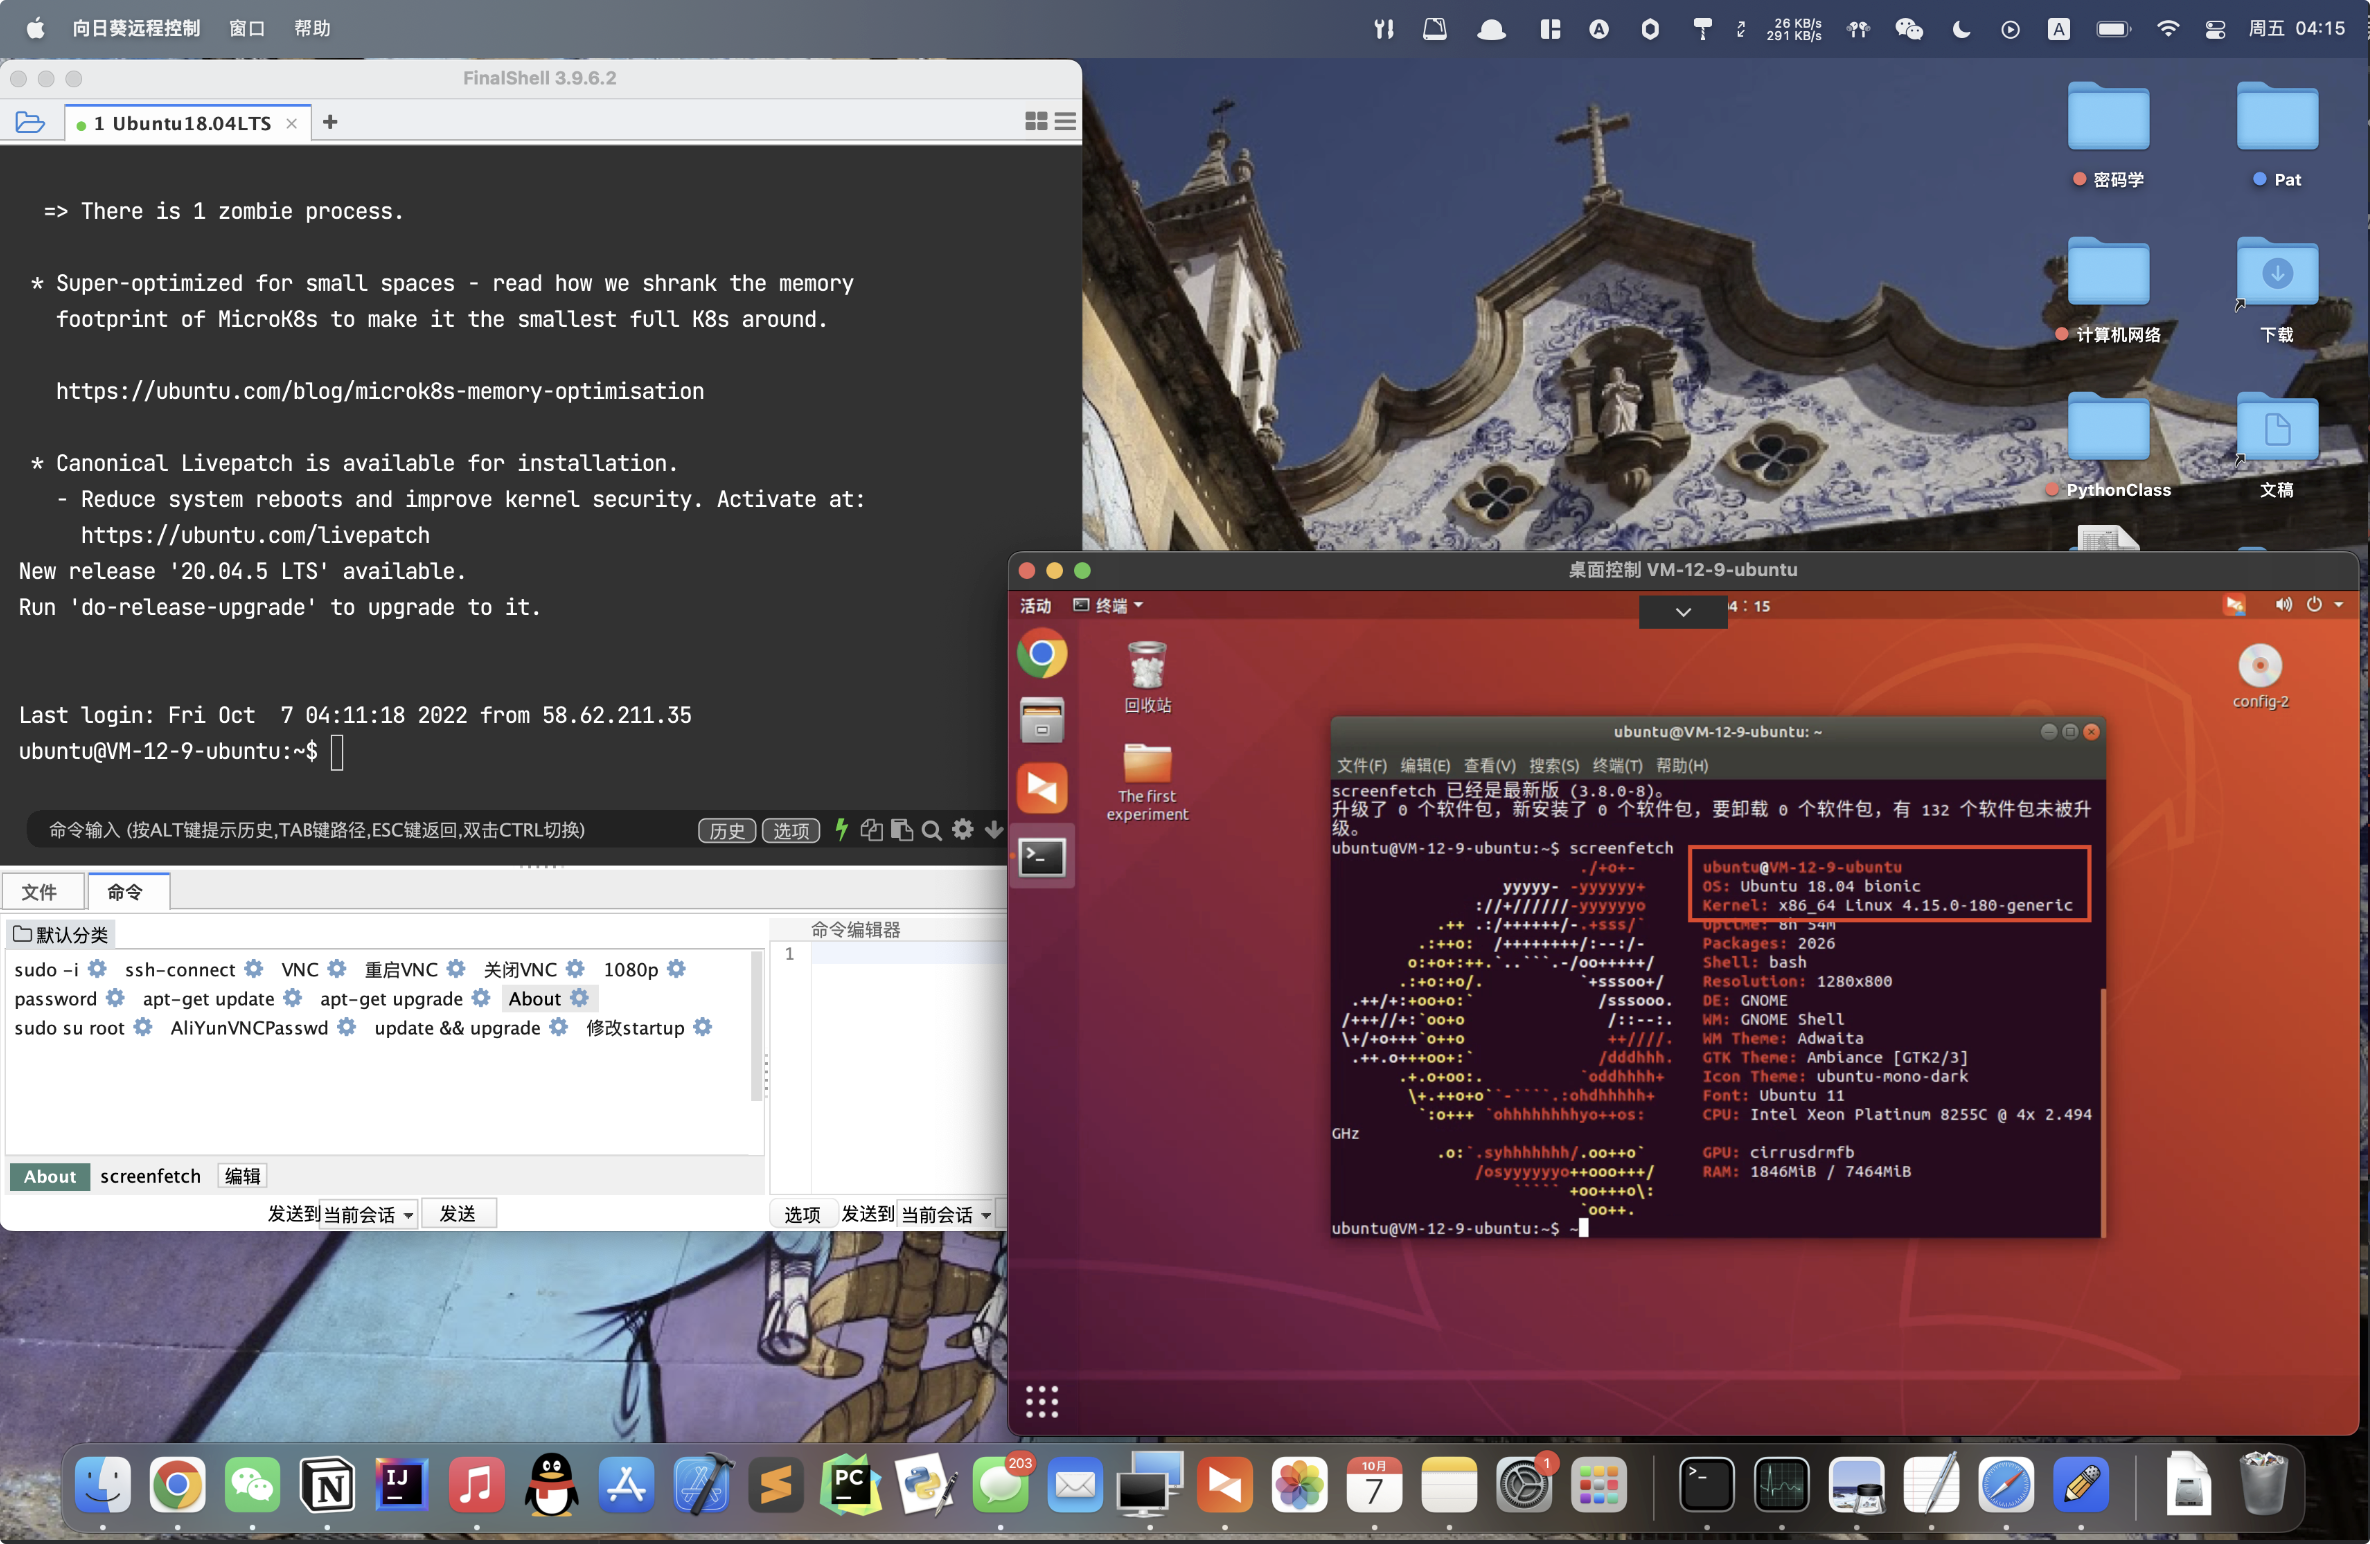This screenshot has width=2370, height=1544.
Task: Add a new FinalShell session tab
Action: pyautogui.click(x=330, y=122)
